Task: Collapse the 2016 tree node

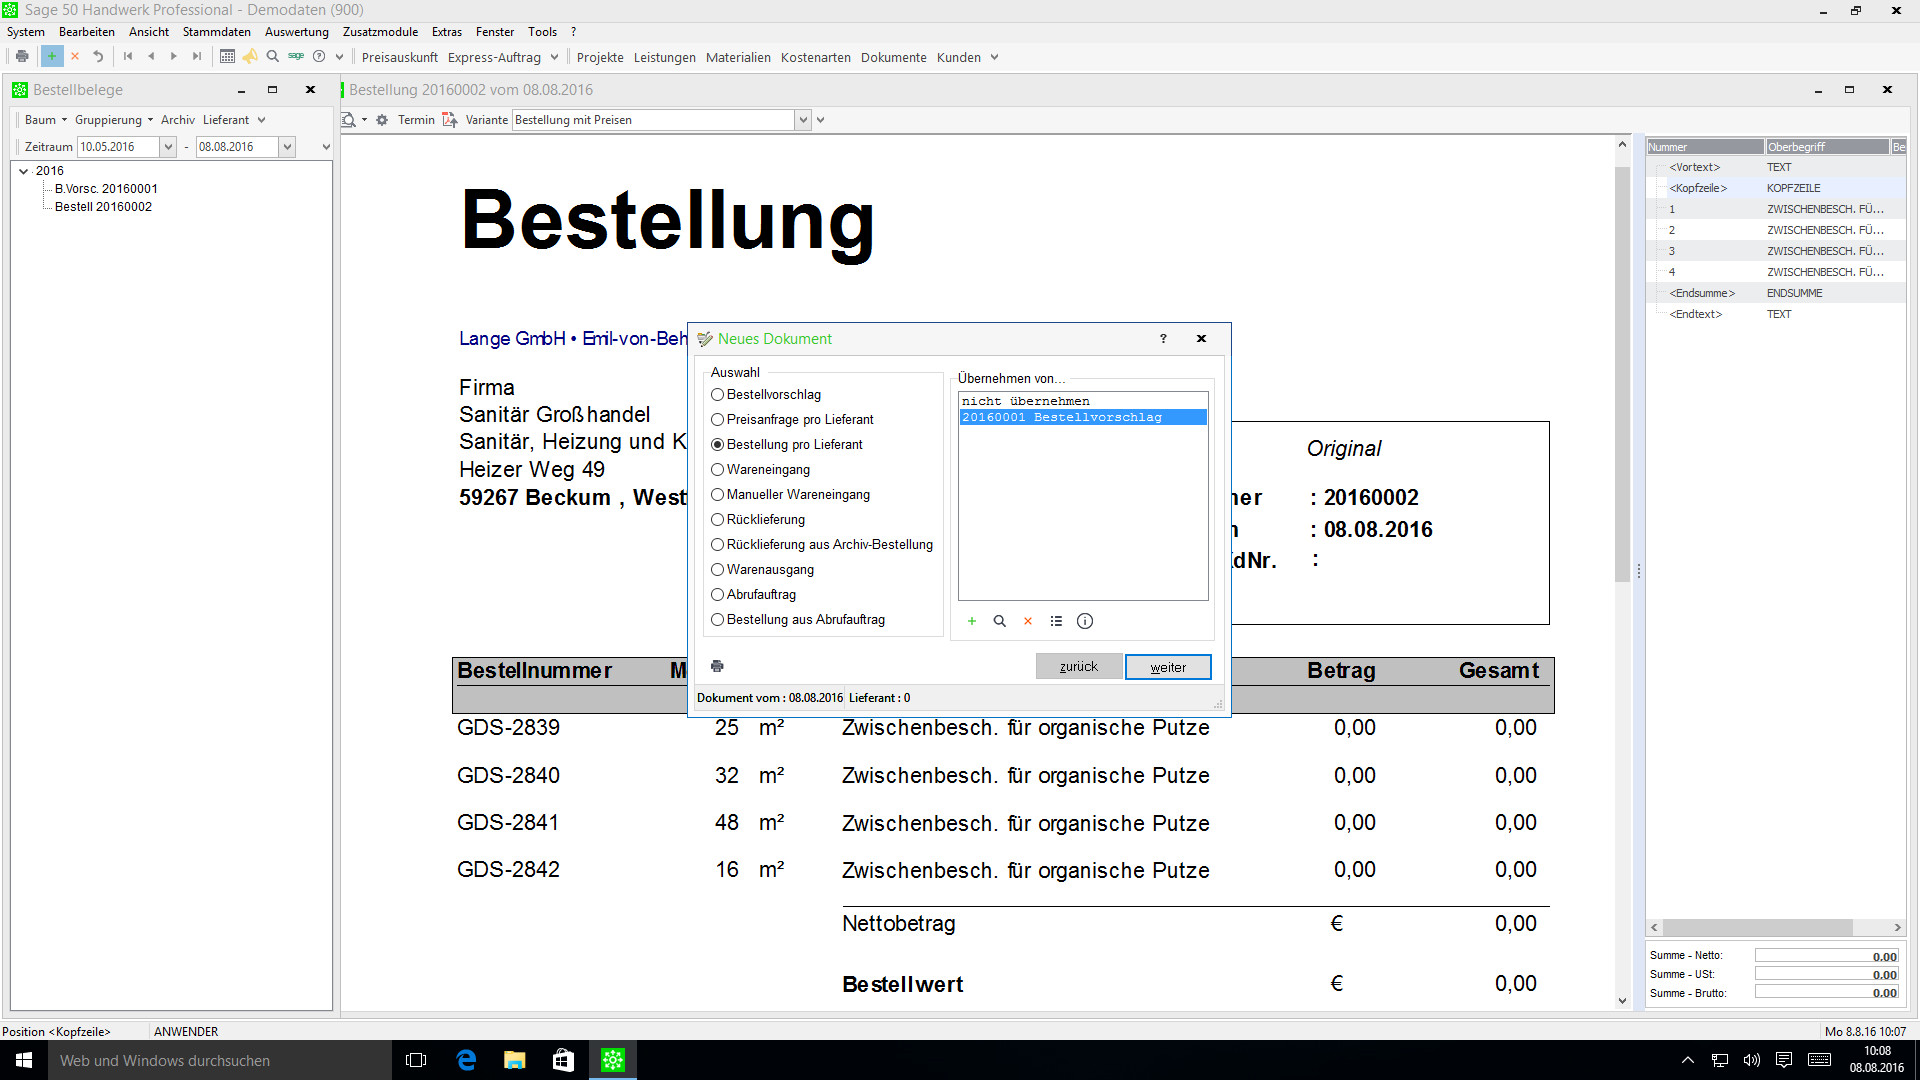Action: tap(23, 171)
